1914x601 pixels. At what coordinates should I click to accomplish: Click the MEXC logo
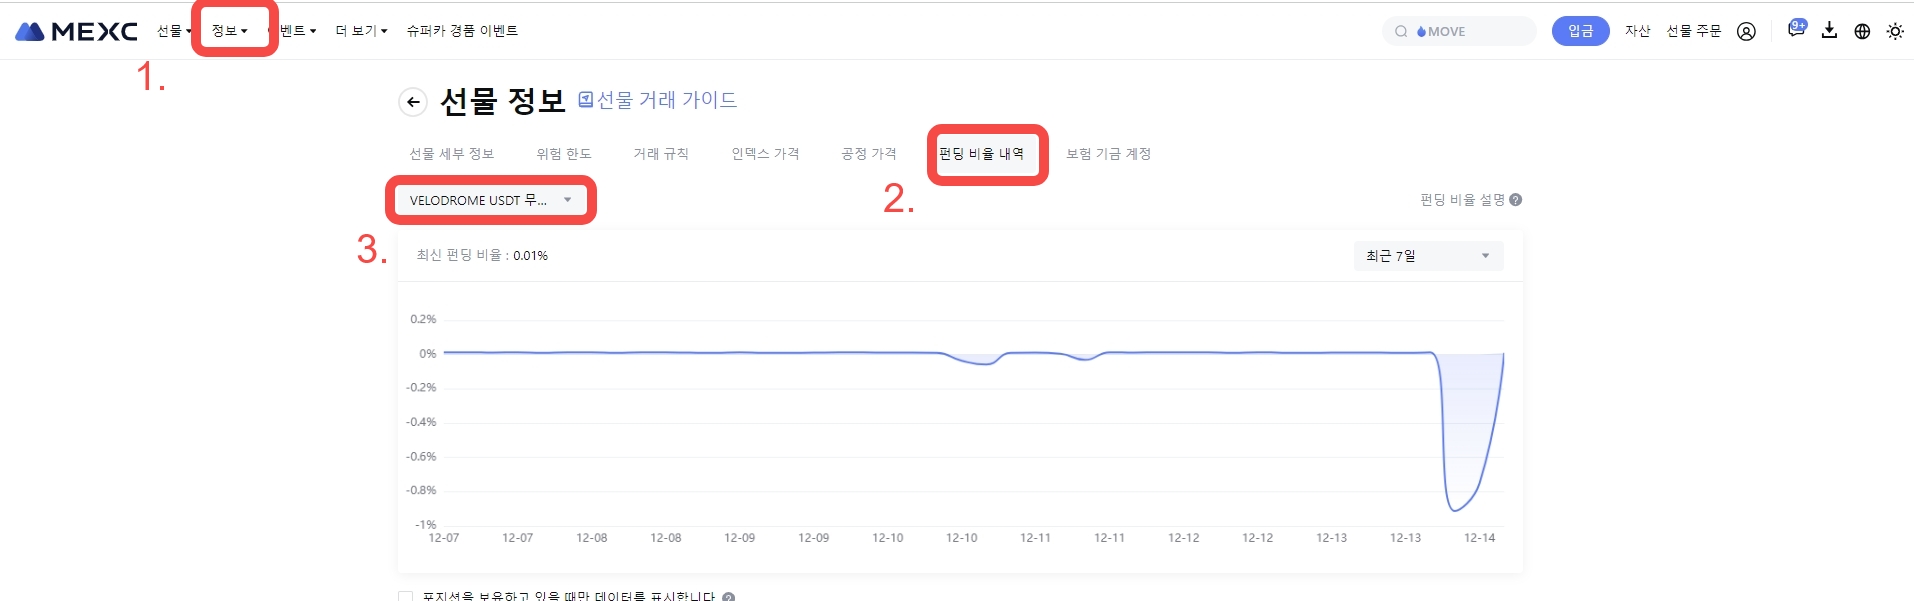(x=76, y=31)
